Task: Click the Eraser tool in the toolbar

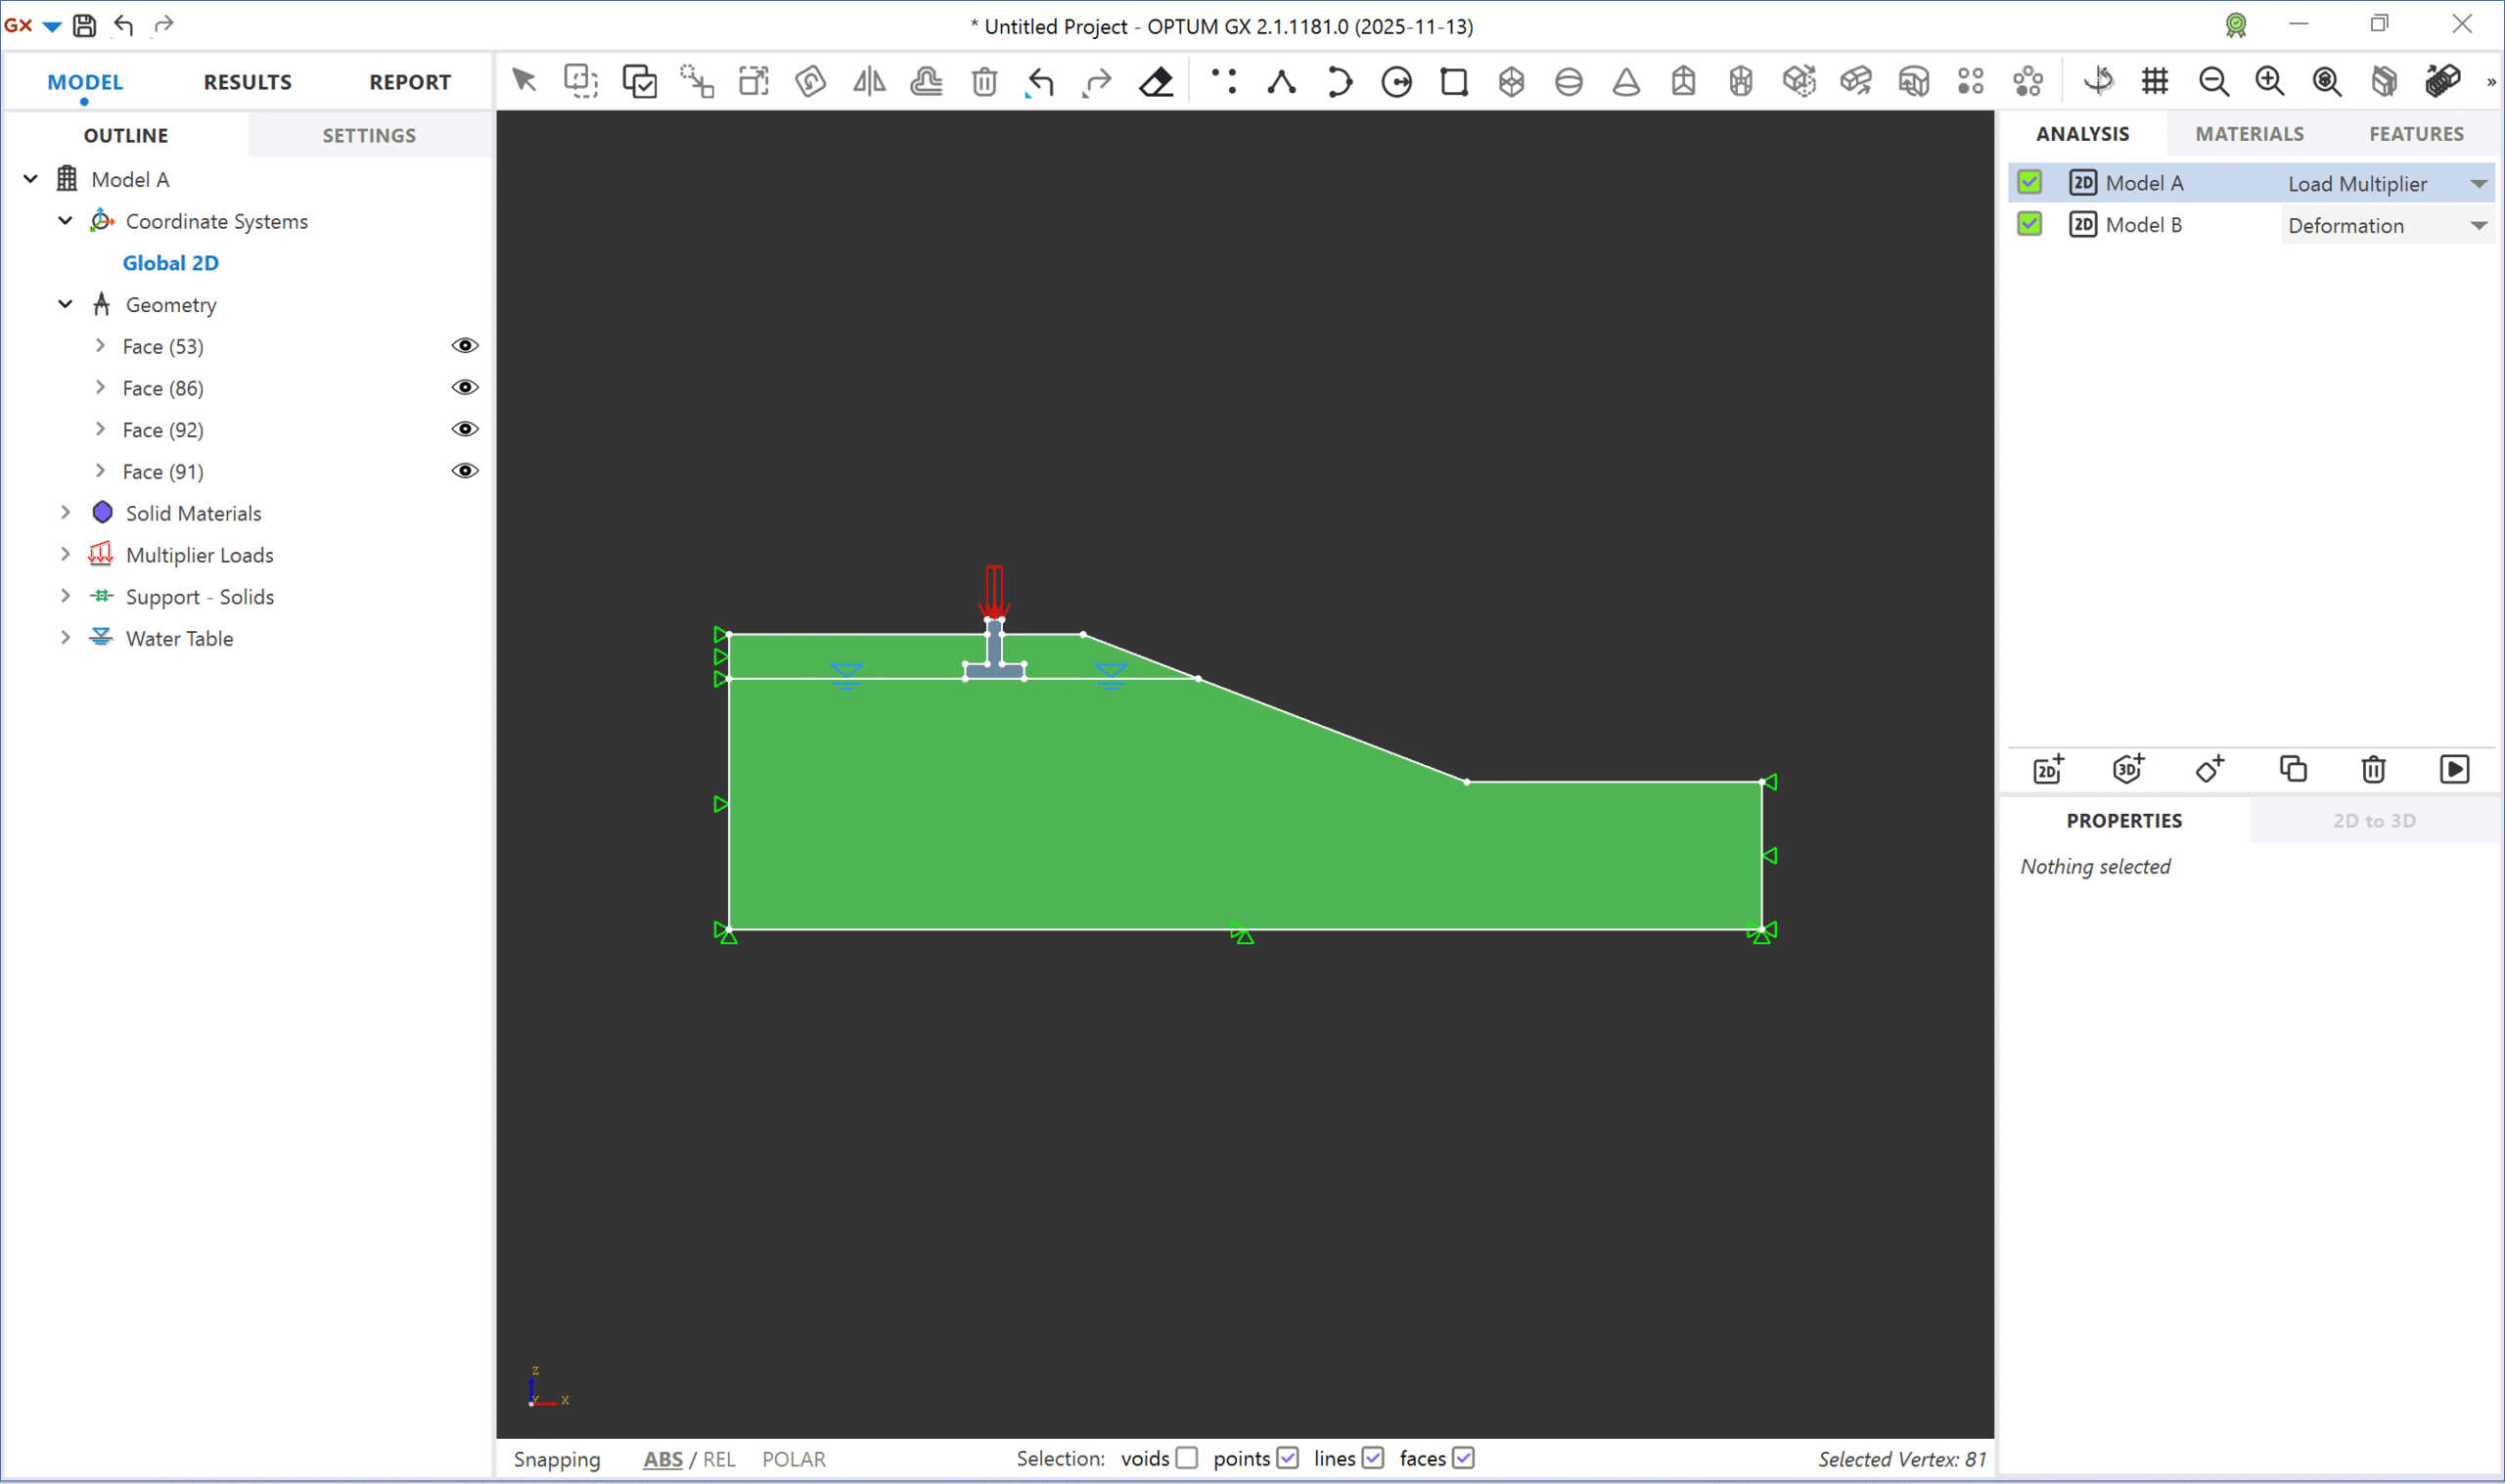Action: click(x=1155, y=82)
